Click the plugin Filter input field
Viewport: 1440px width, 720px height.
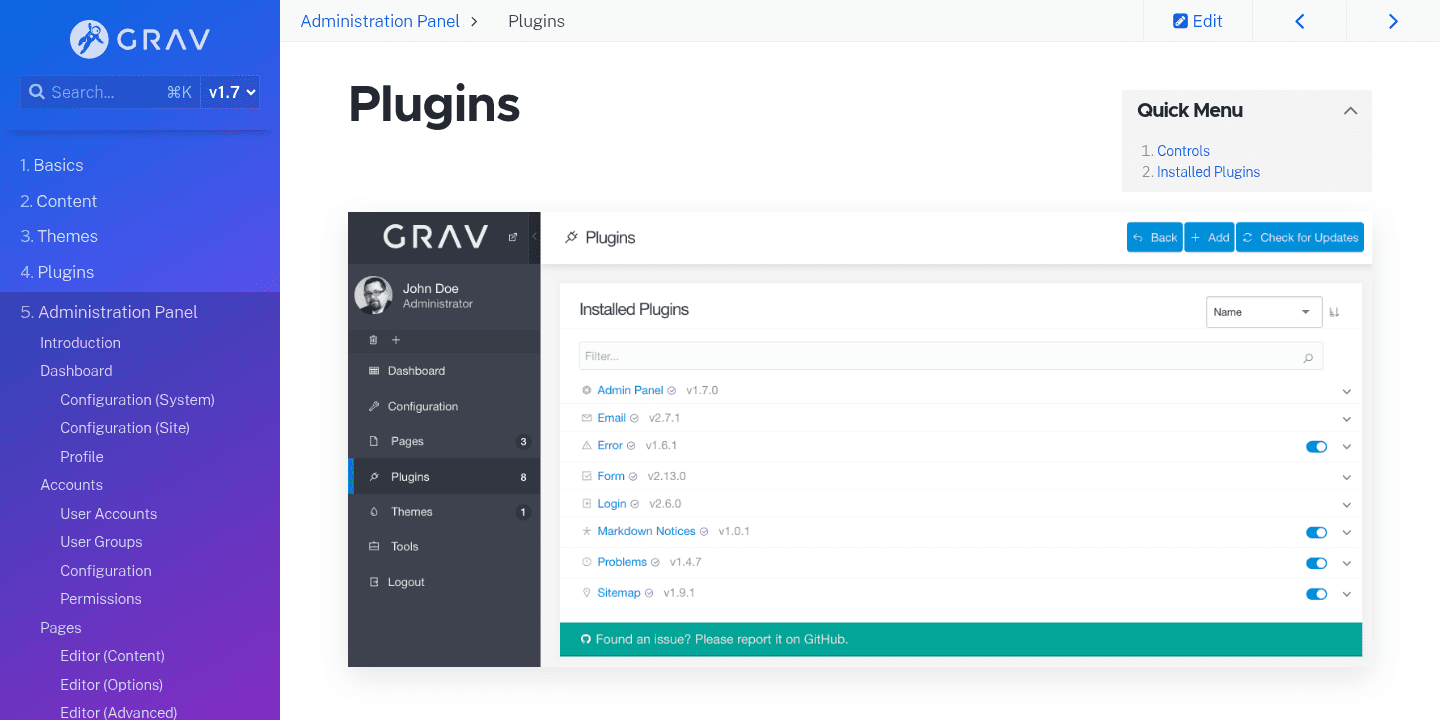(900, 355)
